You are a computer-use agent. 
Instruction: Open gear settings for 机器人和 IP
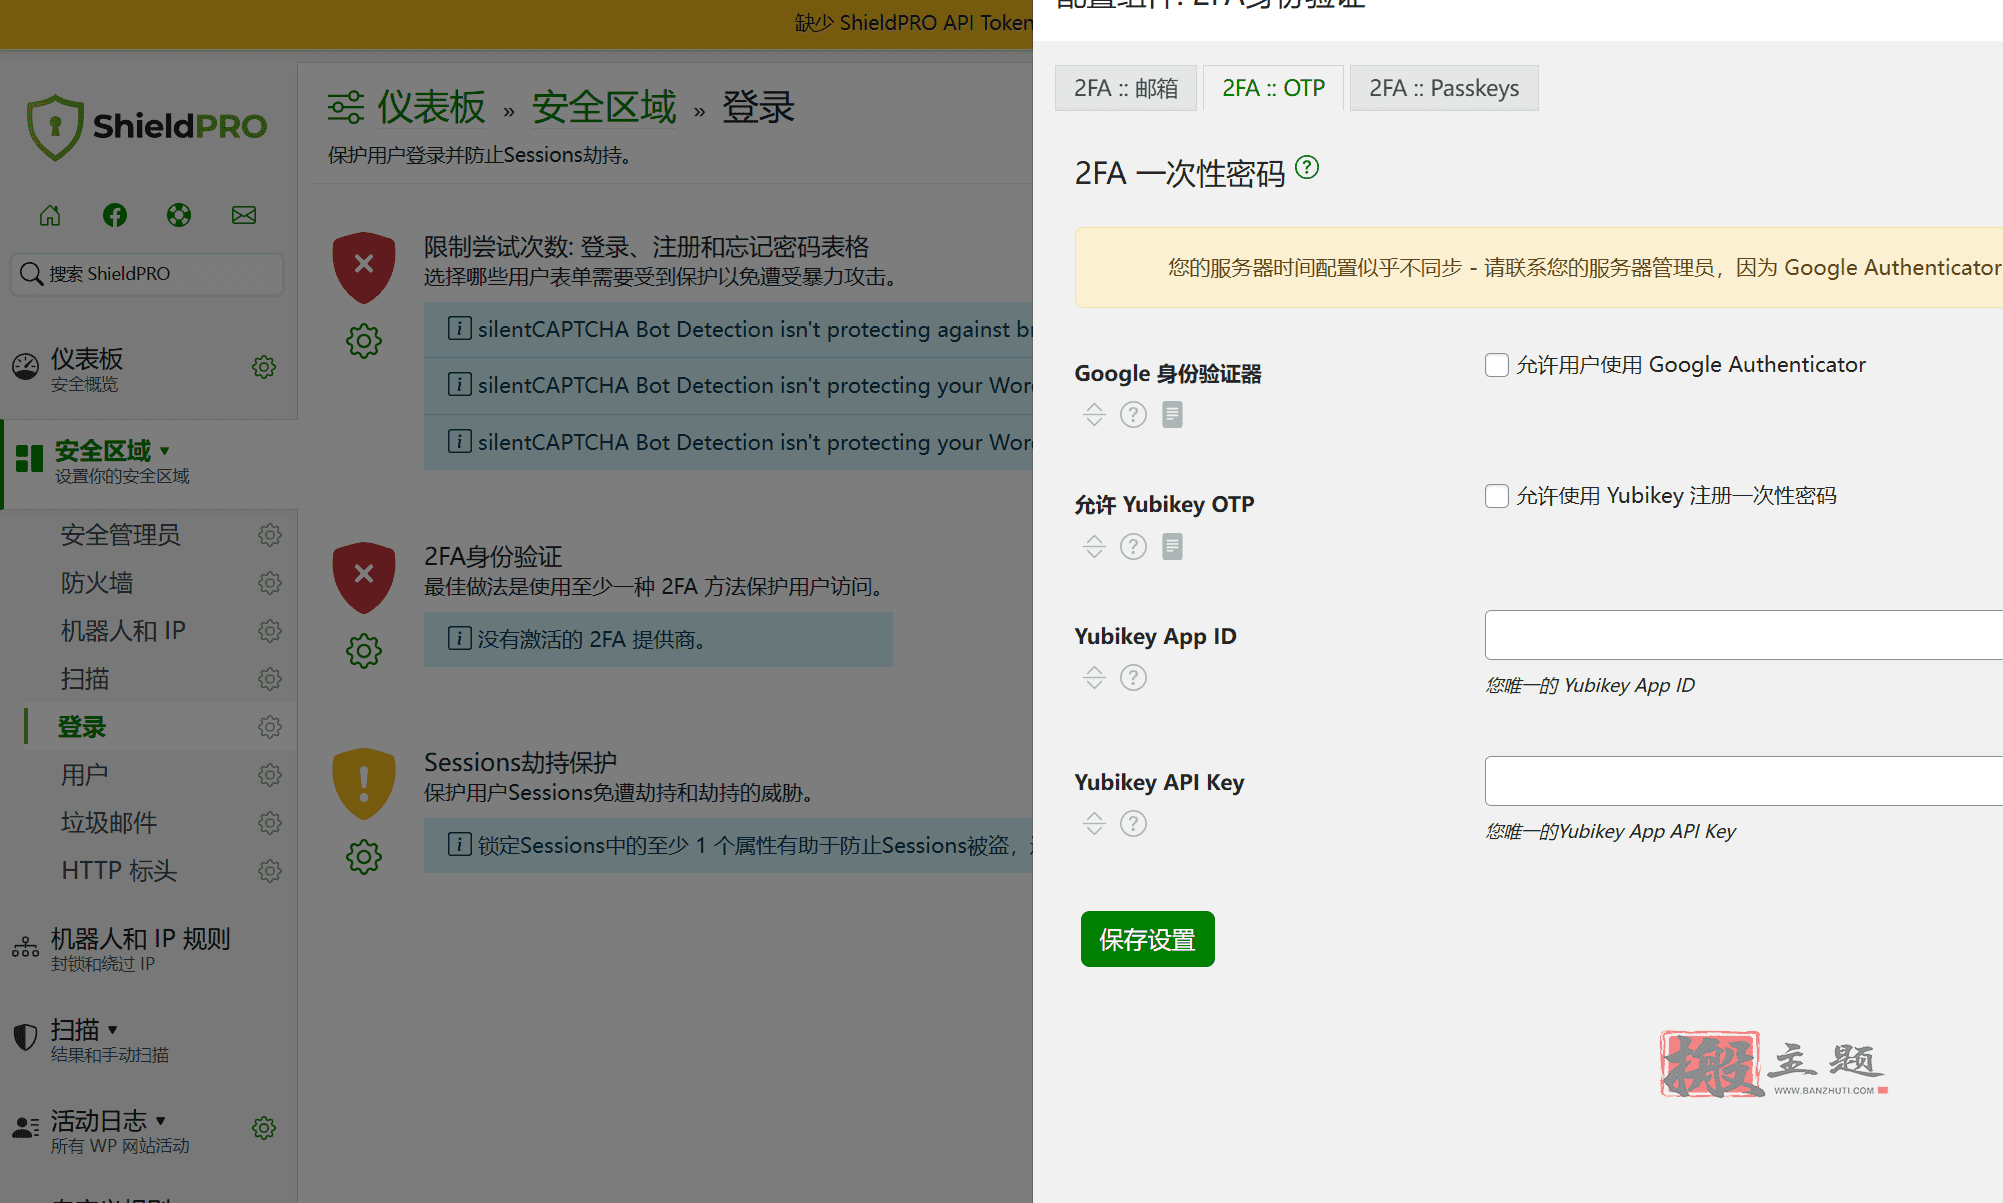point(270,631)
